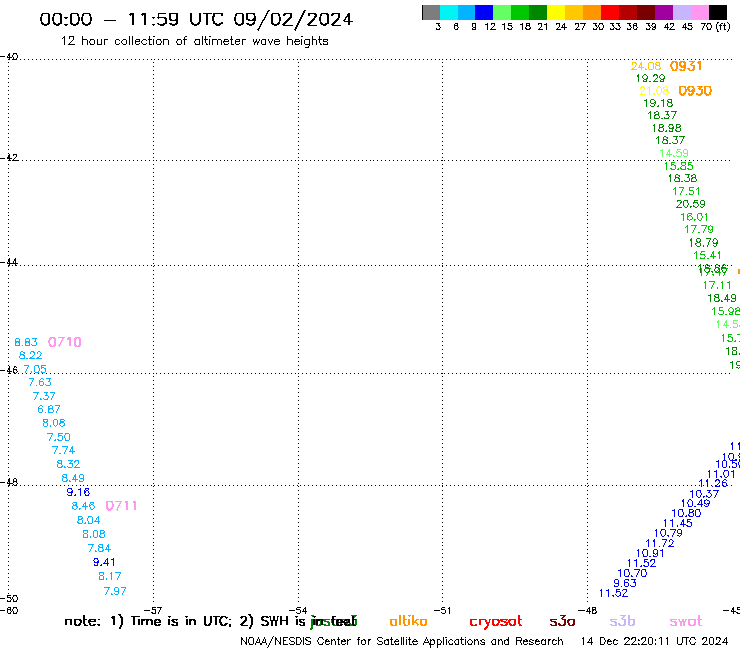This screenshot has width=740, height=650.
Task: Click the orange swatch in the legend
Action: click(x=592, y=12)
